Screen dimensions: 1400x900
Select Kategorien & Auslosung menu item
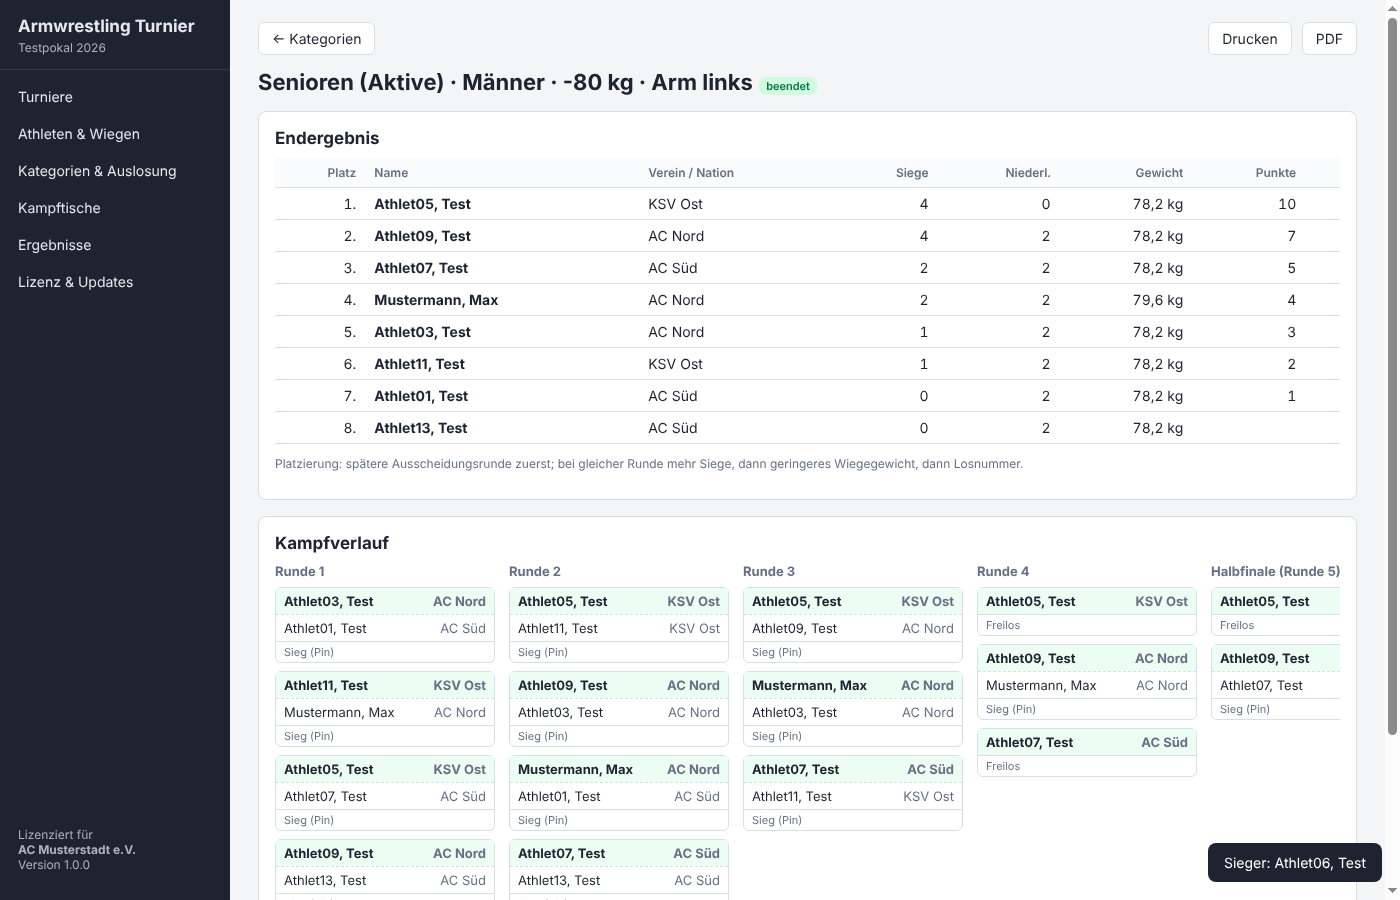point(97,171)
